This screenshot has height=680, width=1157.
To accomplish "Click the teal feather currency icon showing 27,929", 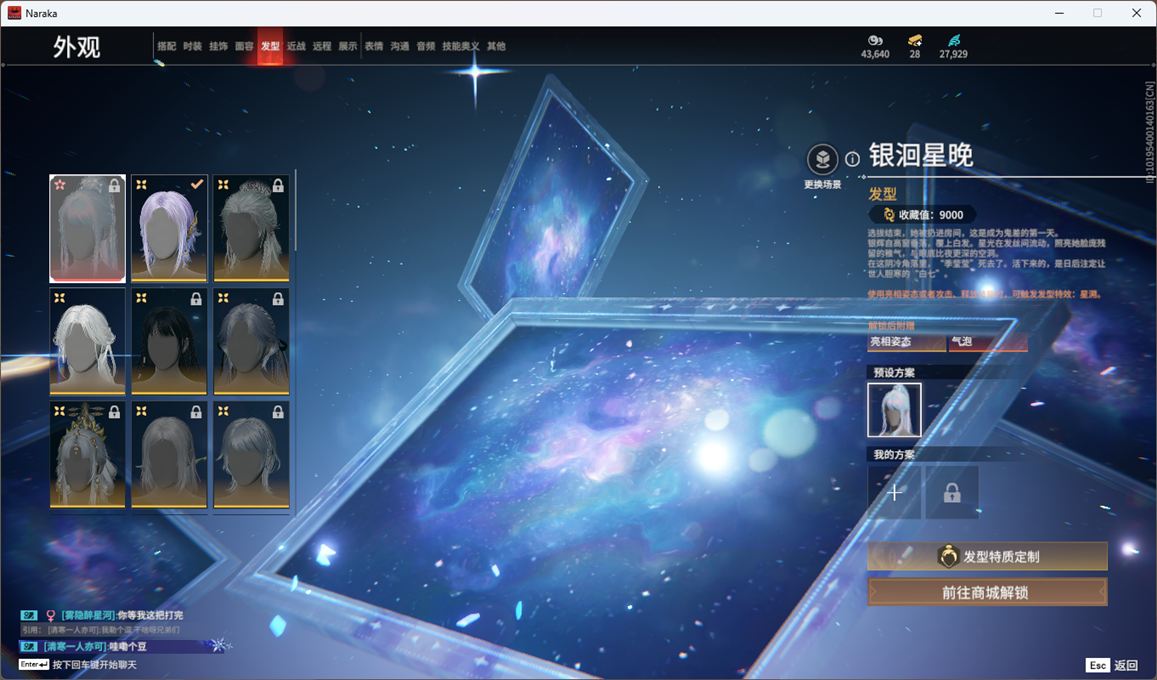I will click(x=953, y=40).
